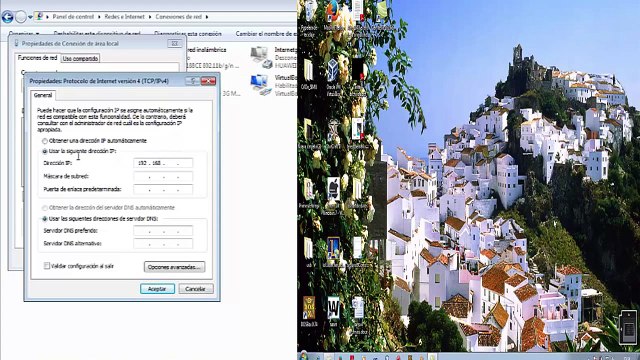
Task: Click the Cancelar button
Action: [196, 289]
